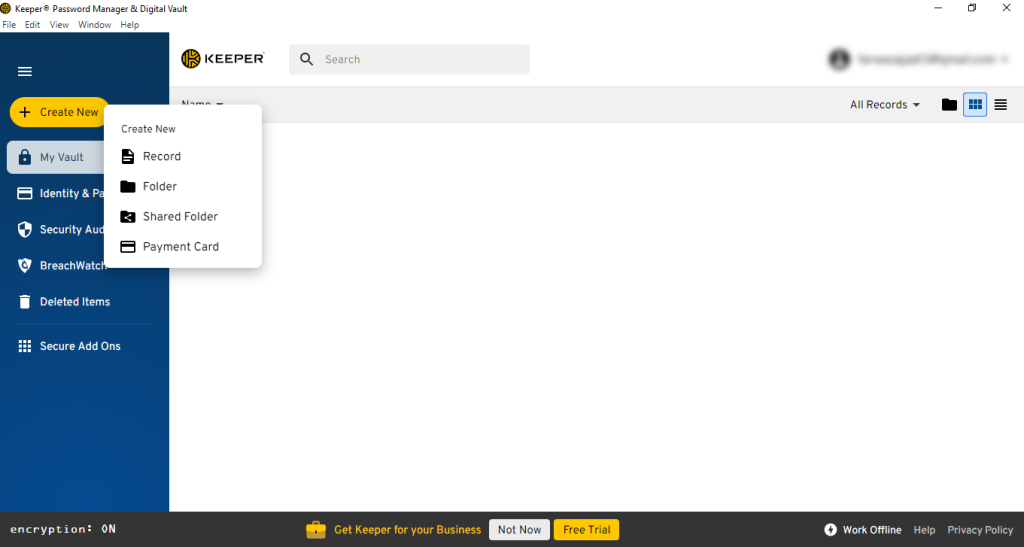
Task: Click the My Vault lock icon
Action: click(x=25, y=157)
